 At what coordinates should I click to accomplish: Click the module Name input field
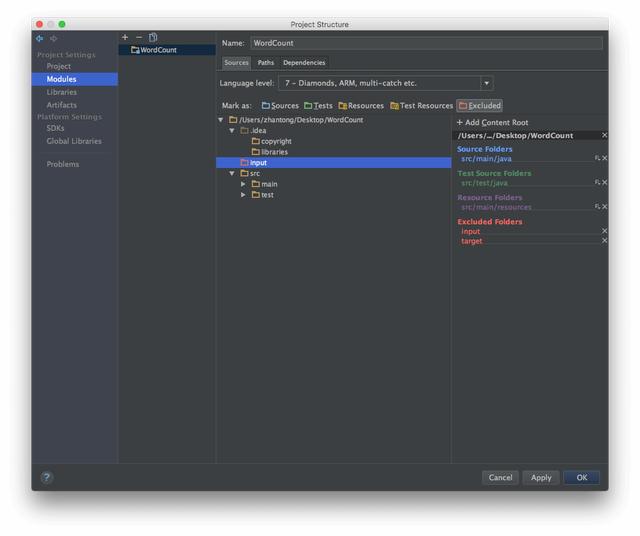pos(426,43)
